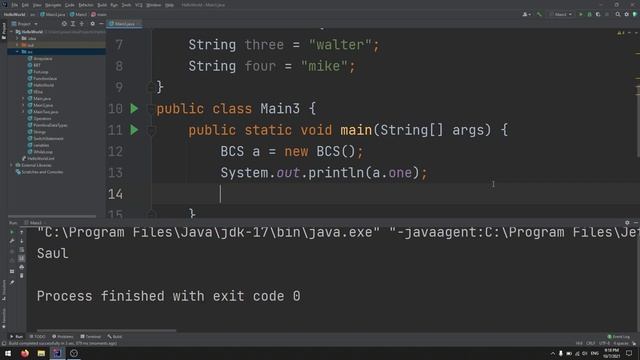Toggle soft-wrap in the Run console
Viewport: 640px width, 360px height.
pyautogui.click(x=22, y=249)
